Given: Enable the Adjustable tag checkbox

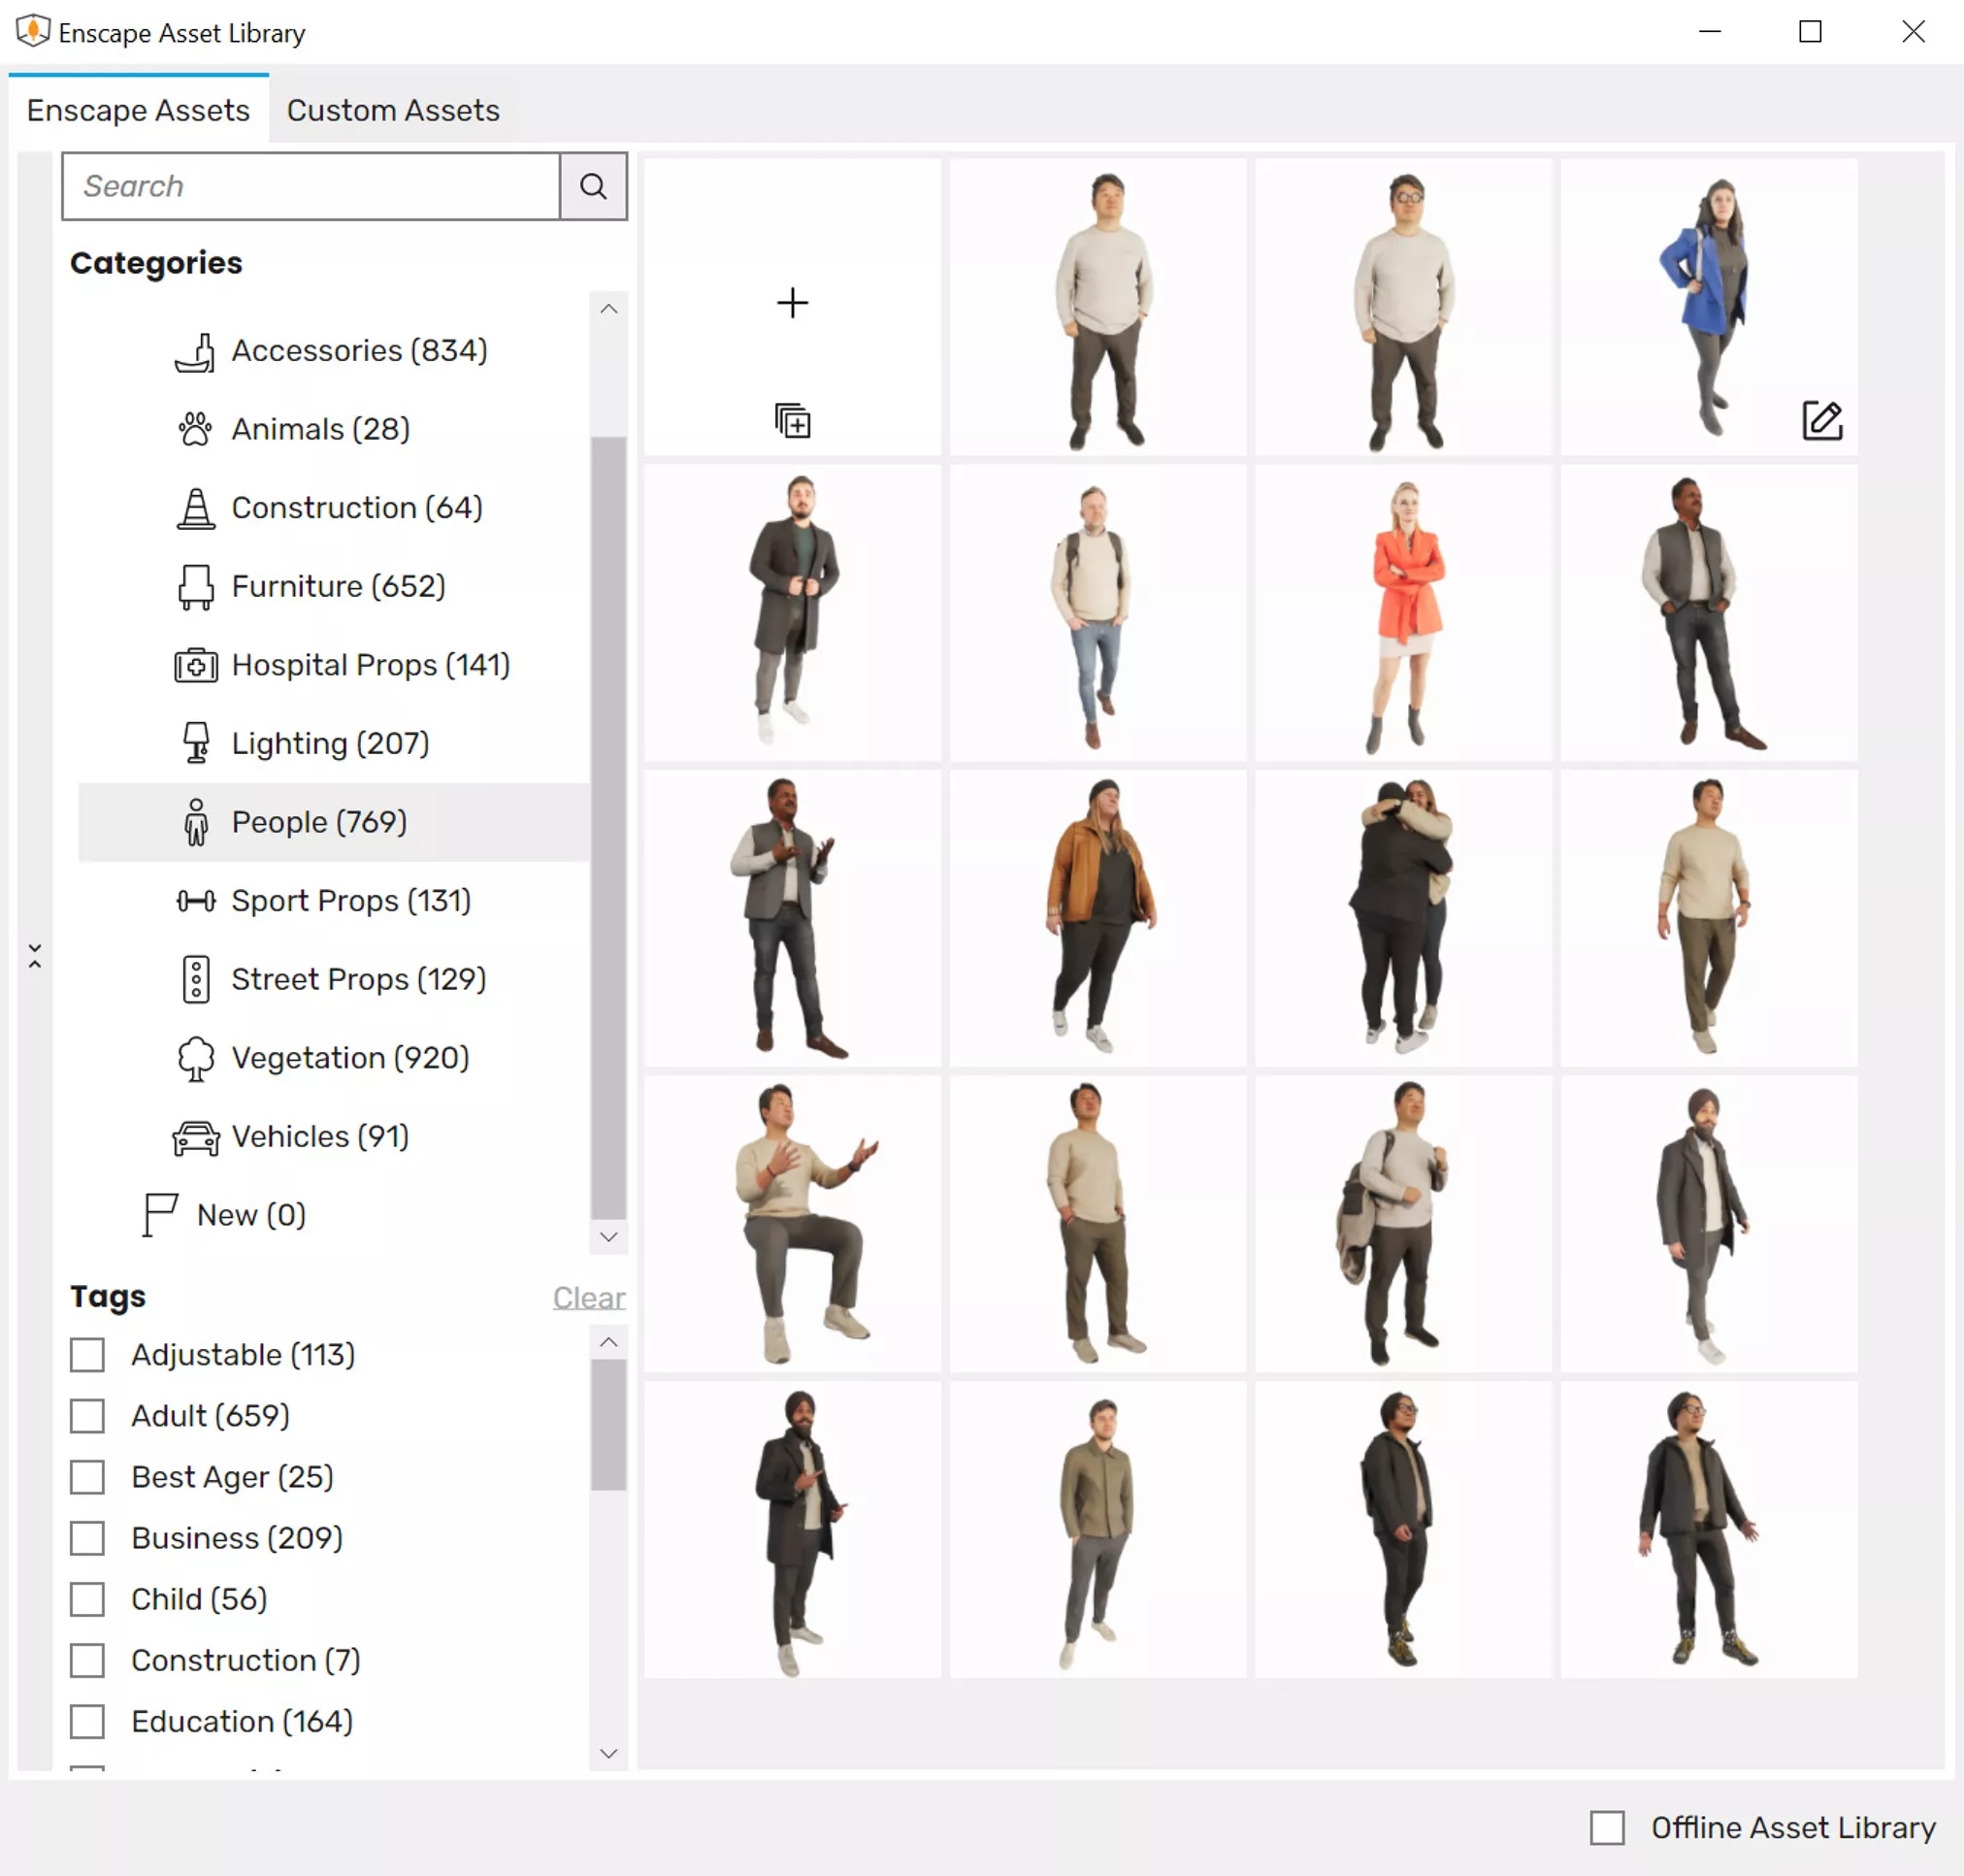Looking at the screenshot, I should [87, 1355].
